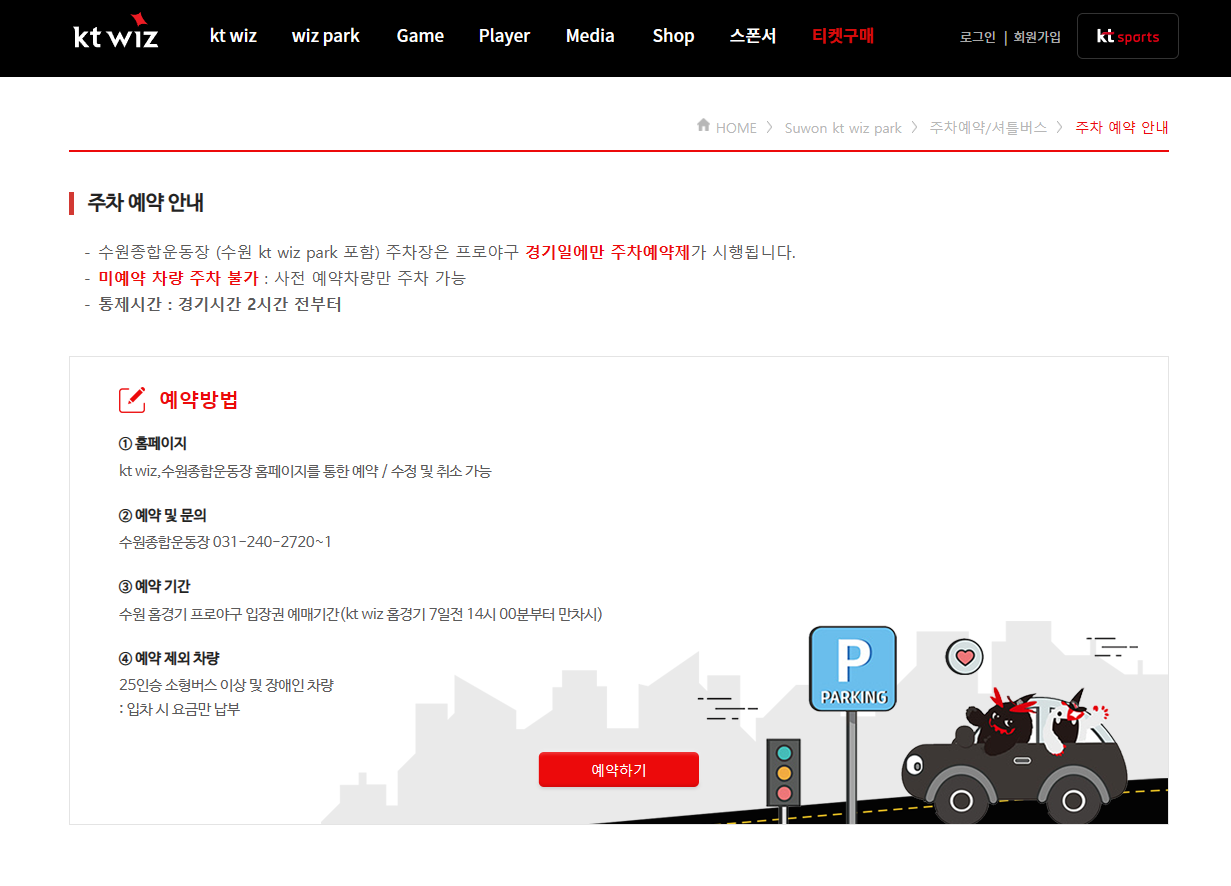
Task: Select Suwon kt wiz park breadcrumb
Action: [x=843, y=128]
